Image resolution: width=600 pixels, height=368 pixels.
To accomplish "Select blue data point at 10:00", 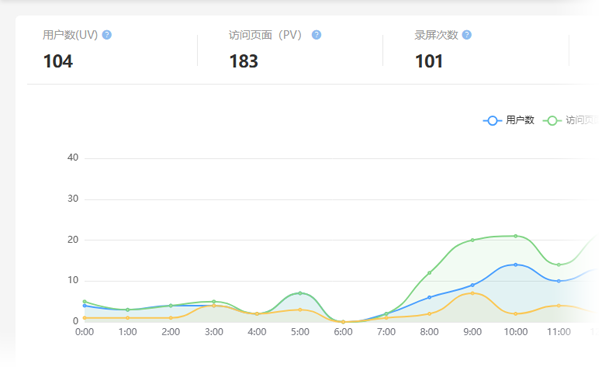I will (515, 265).
